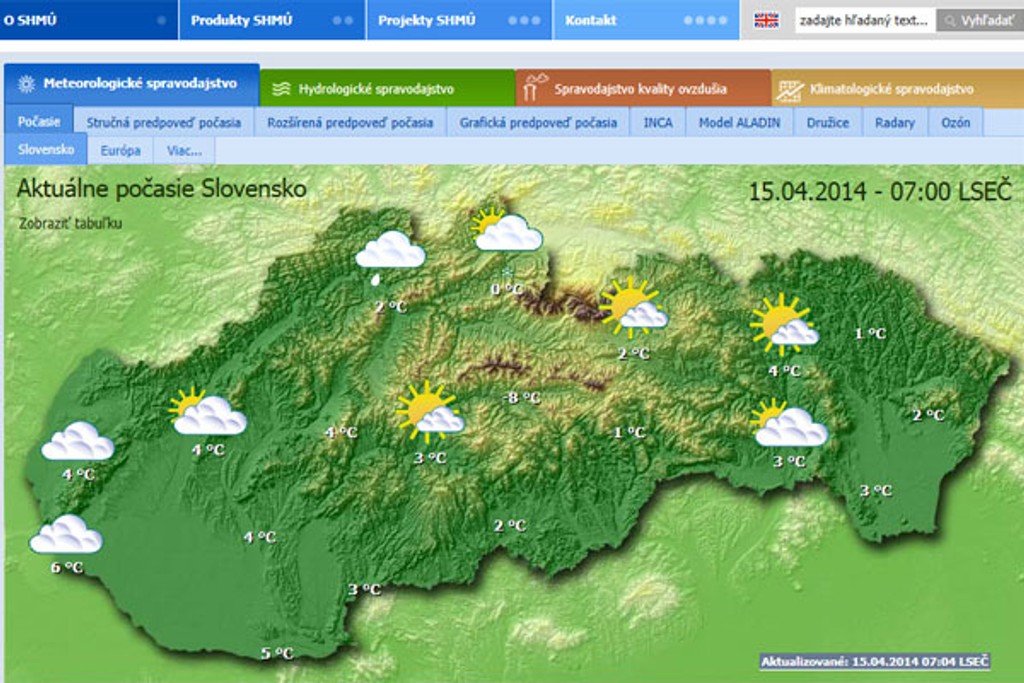Click the Hydrologické spravodajstvo waves icon
This screenshot has width=1024, height=683.
[x=281, y=89]
